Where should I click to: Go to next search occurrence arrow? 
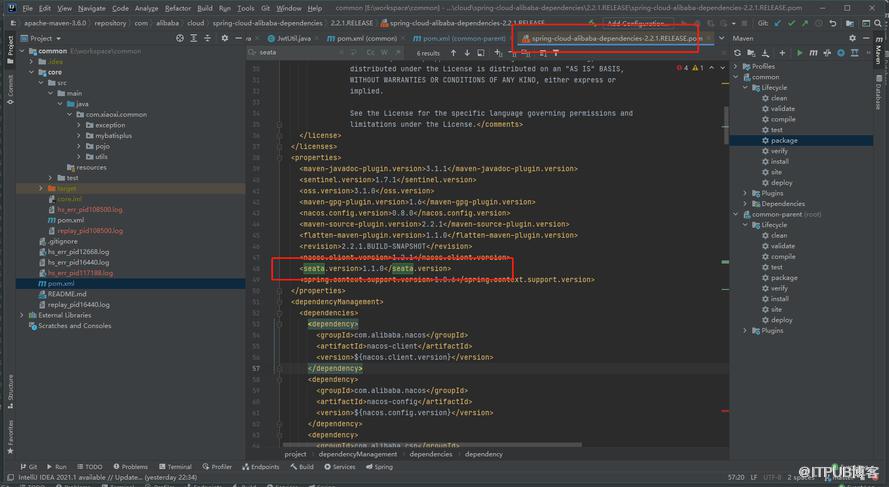(467, 53)
